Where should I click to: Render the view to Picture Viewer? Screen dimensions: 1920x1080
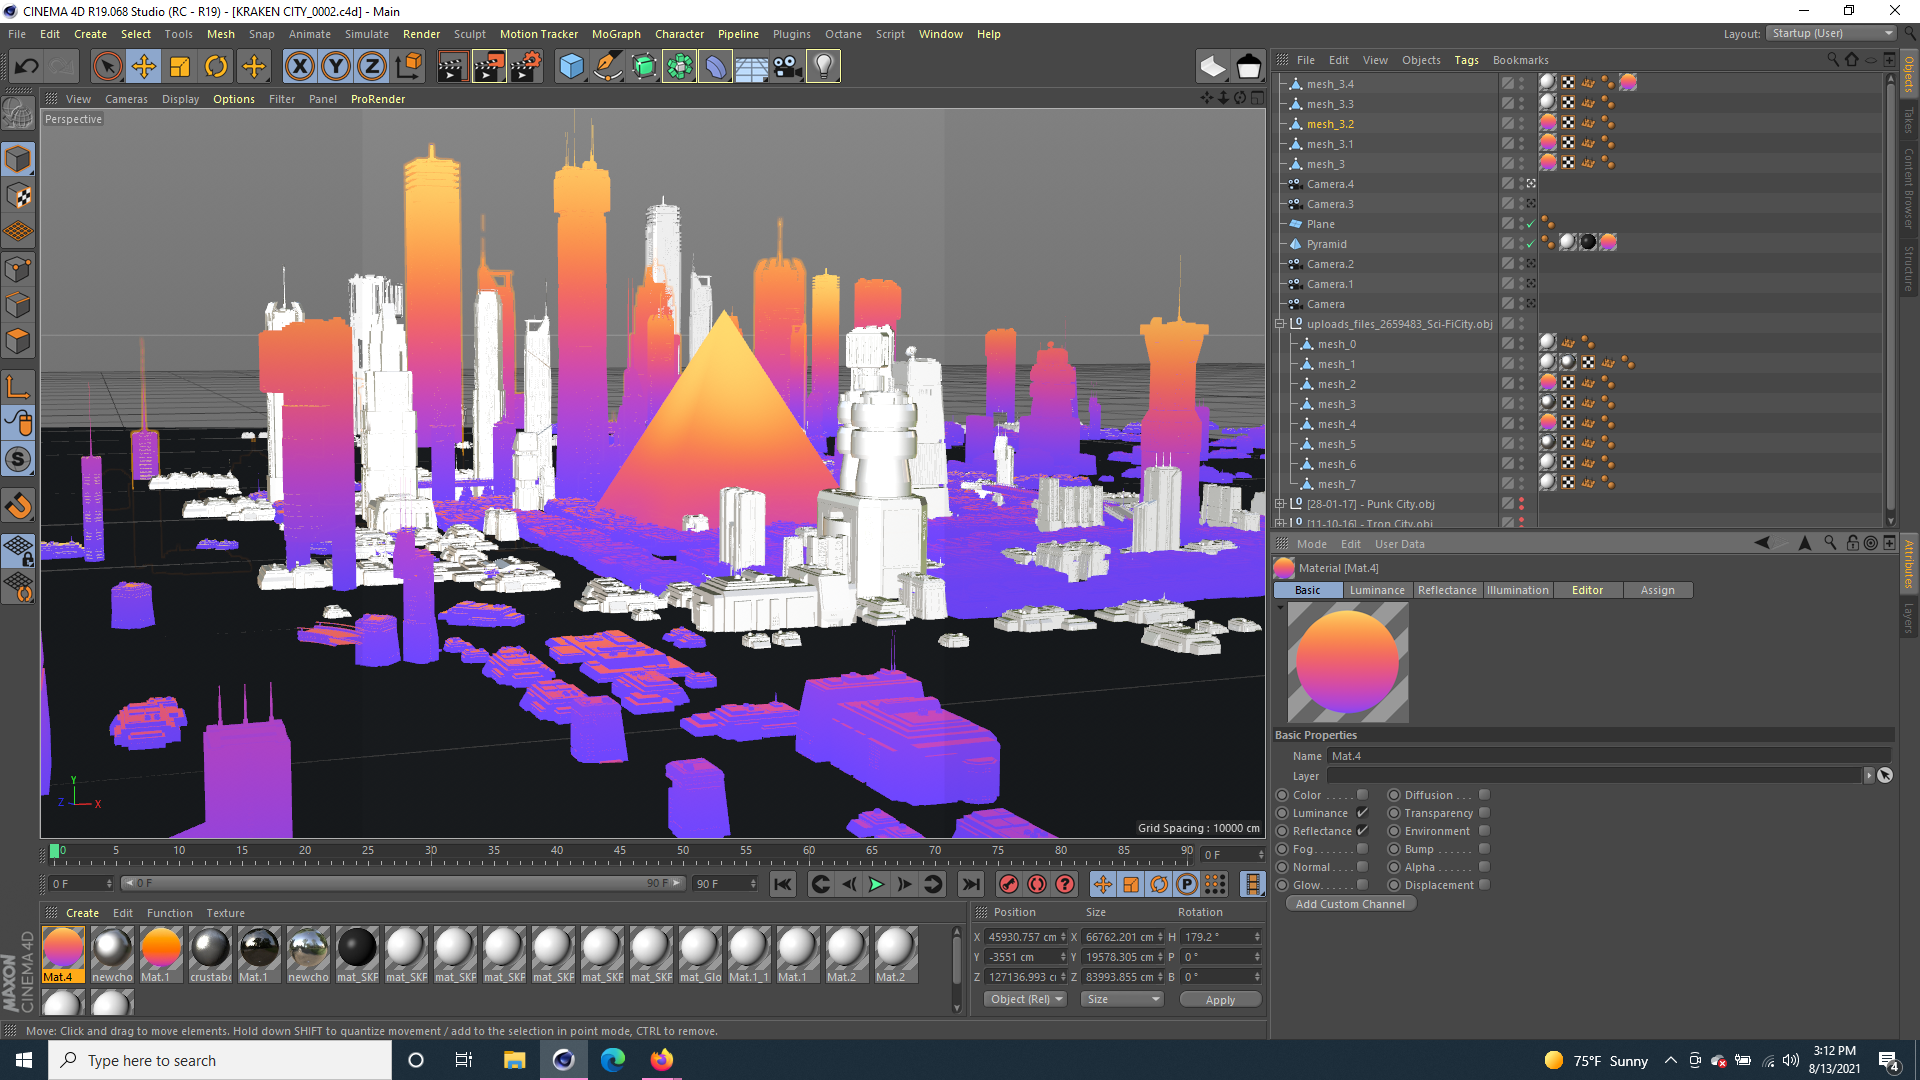[x=489, y=66]
